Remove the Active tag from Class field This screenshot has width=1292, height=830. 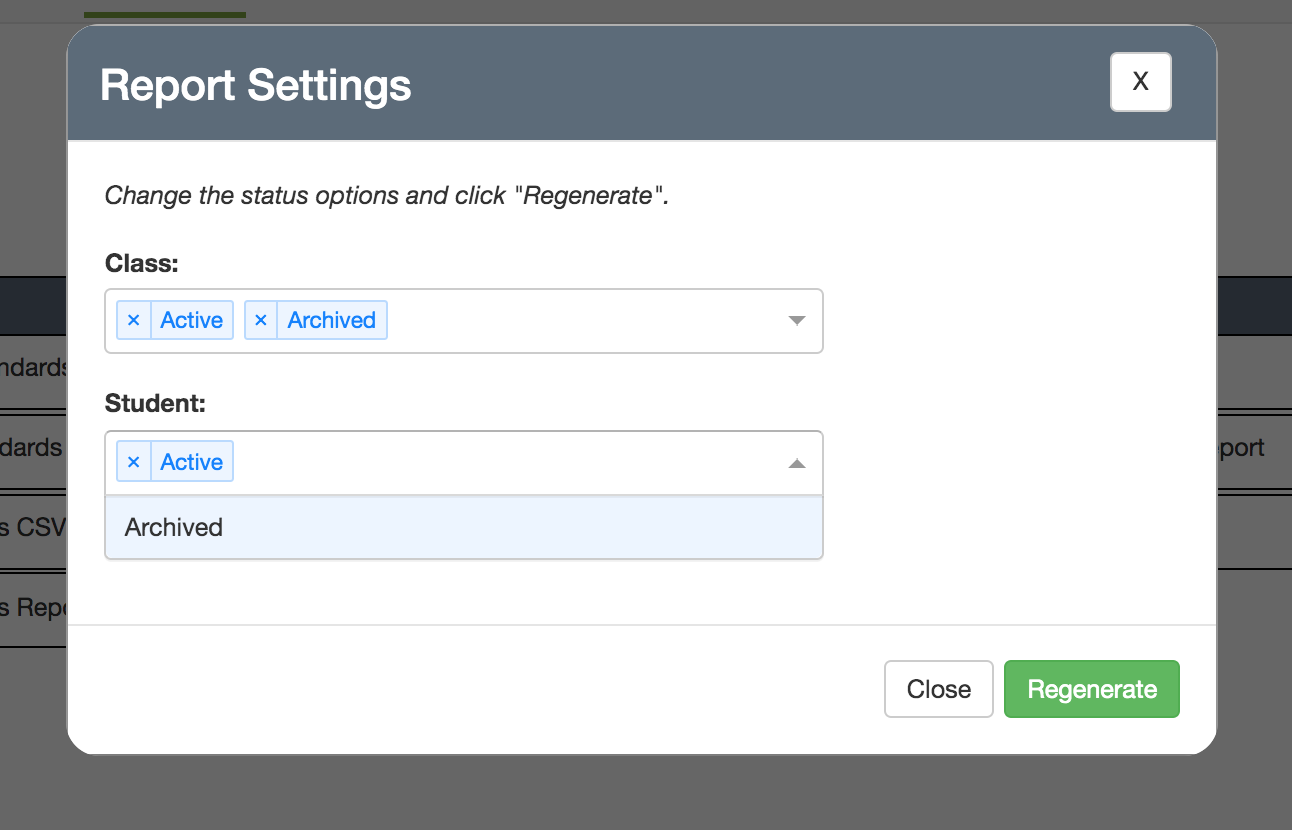pyautogui.click(x=134, y=321)
